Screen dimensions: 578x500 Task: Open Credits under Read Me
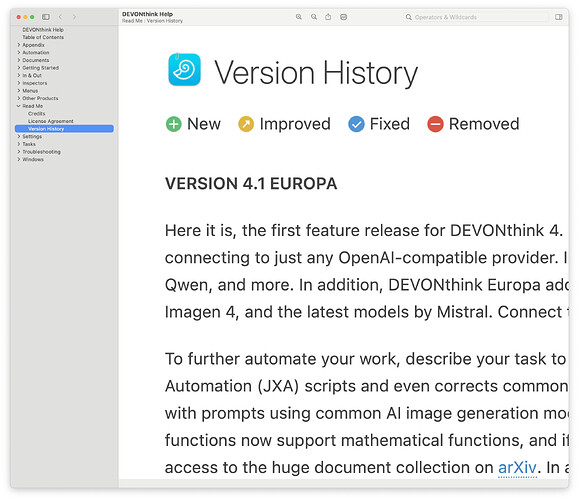click(36, 114)
